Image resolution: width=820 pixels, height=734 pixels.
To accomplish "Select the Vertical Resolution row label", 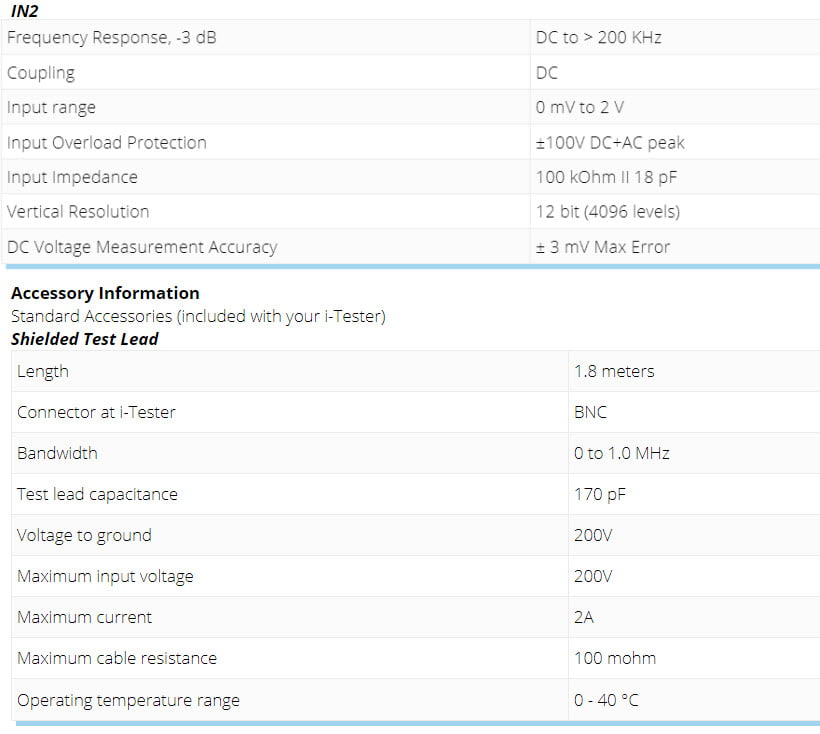I will (x=78, y=212).
